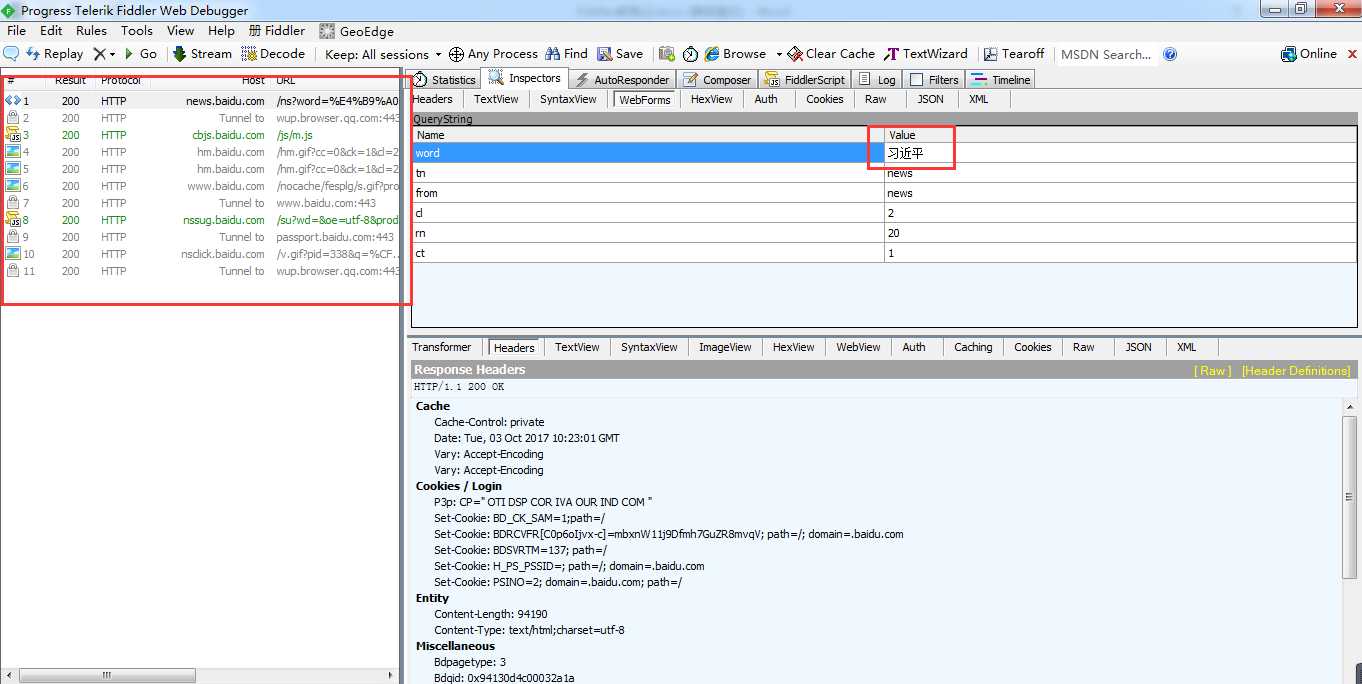Click the Go toolbar button
The width and height of the screenshot is (1362, 684).
coord(140,54)
